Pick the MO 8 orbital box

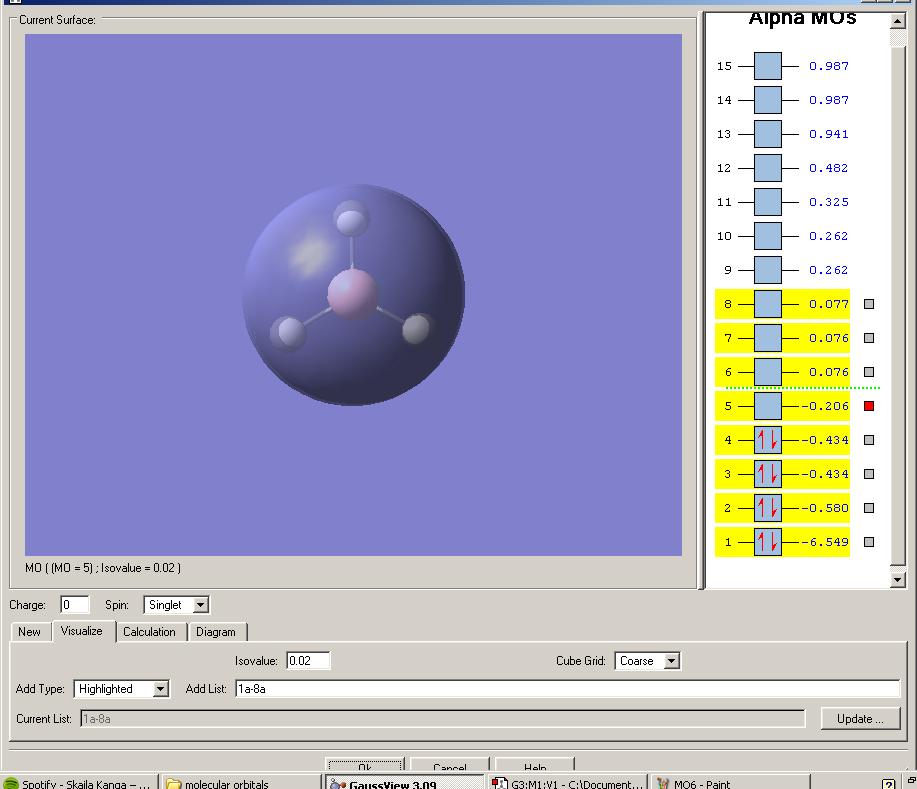[767, 304]
